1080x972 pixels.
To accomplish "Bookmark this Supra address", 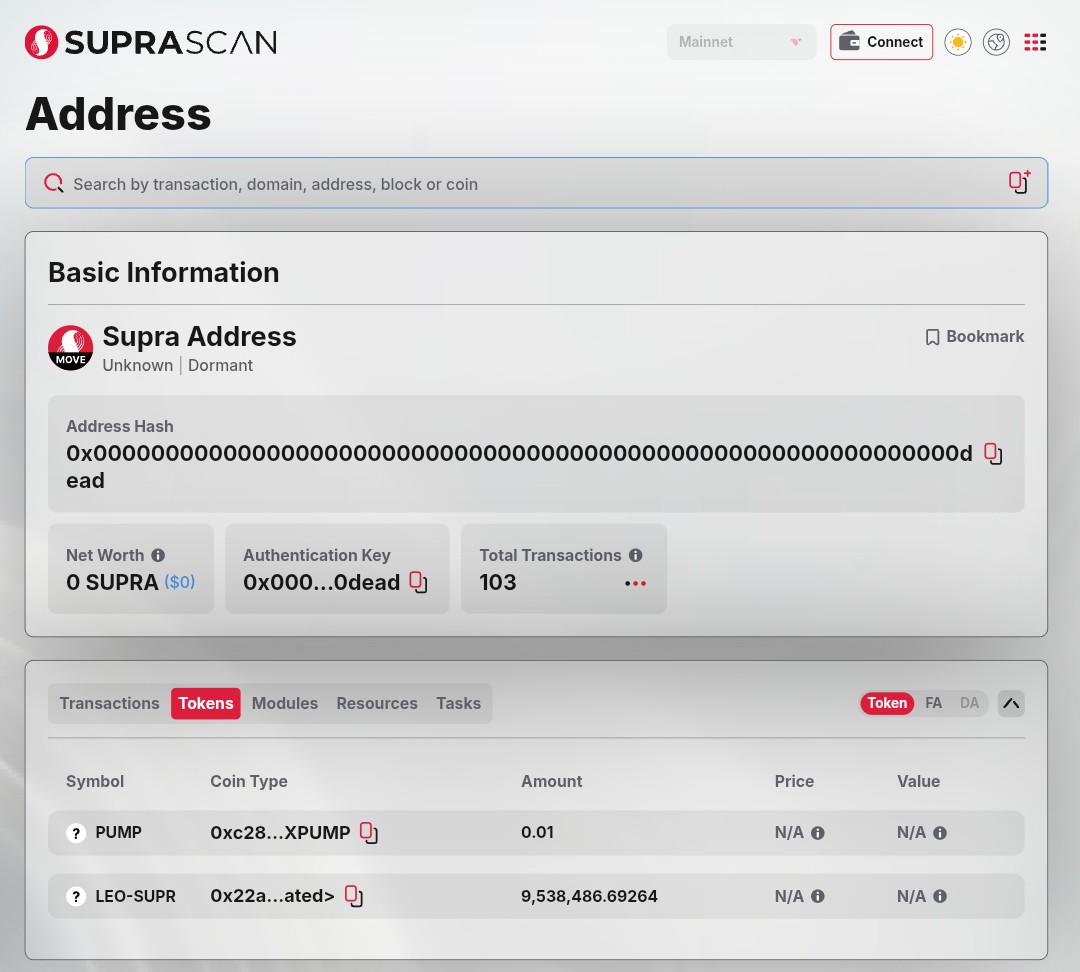I will coord(975,336).
